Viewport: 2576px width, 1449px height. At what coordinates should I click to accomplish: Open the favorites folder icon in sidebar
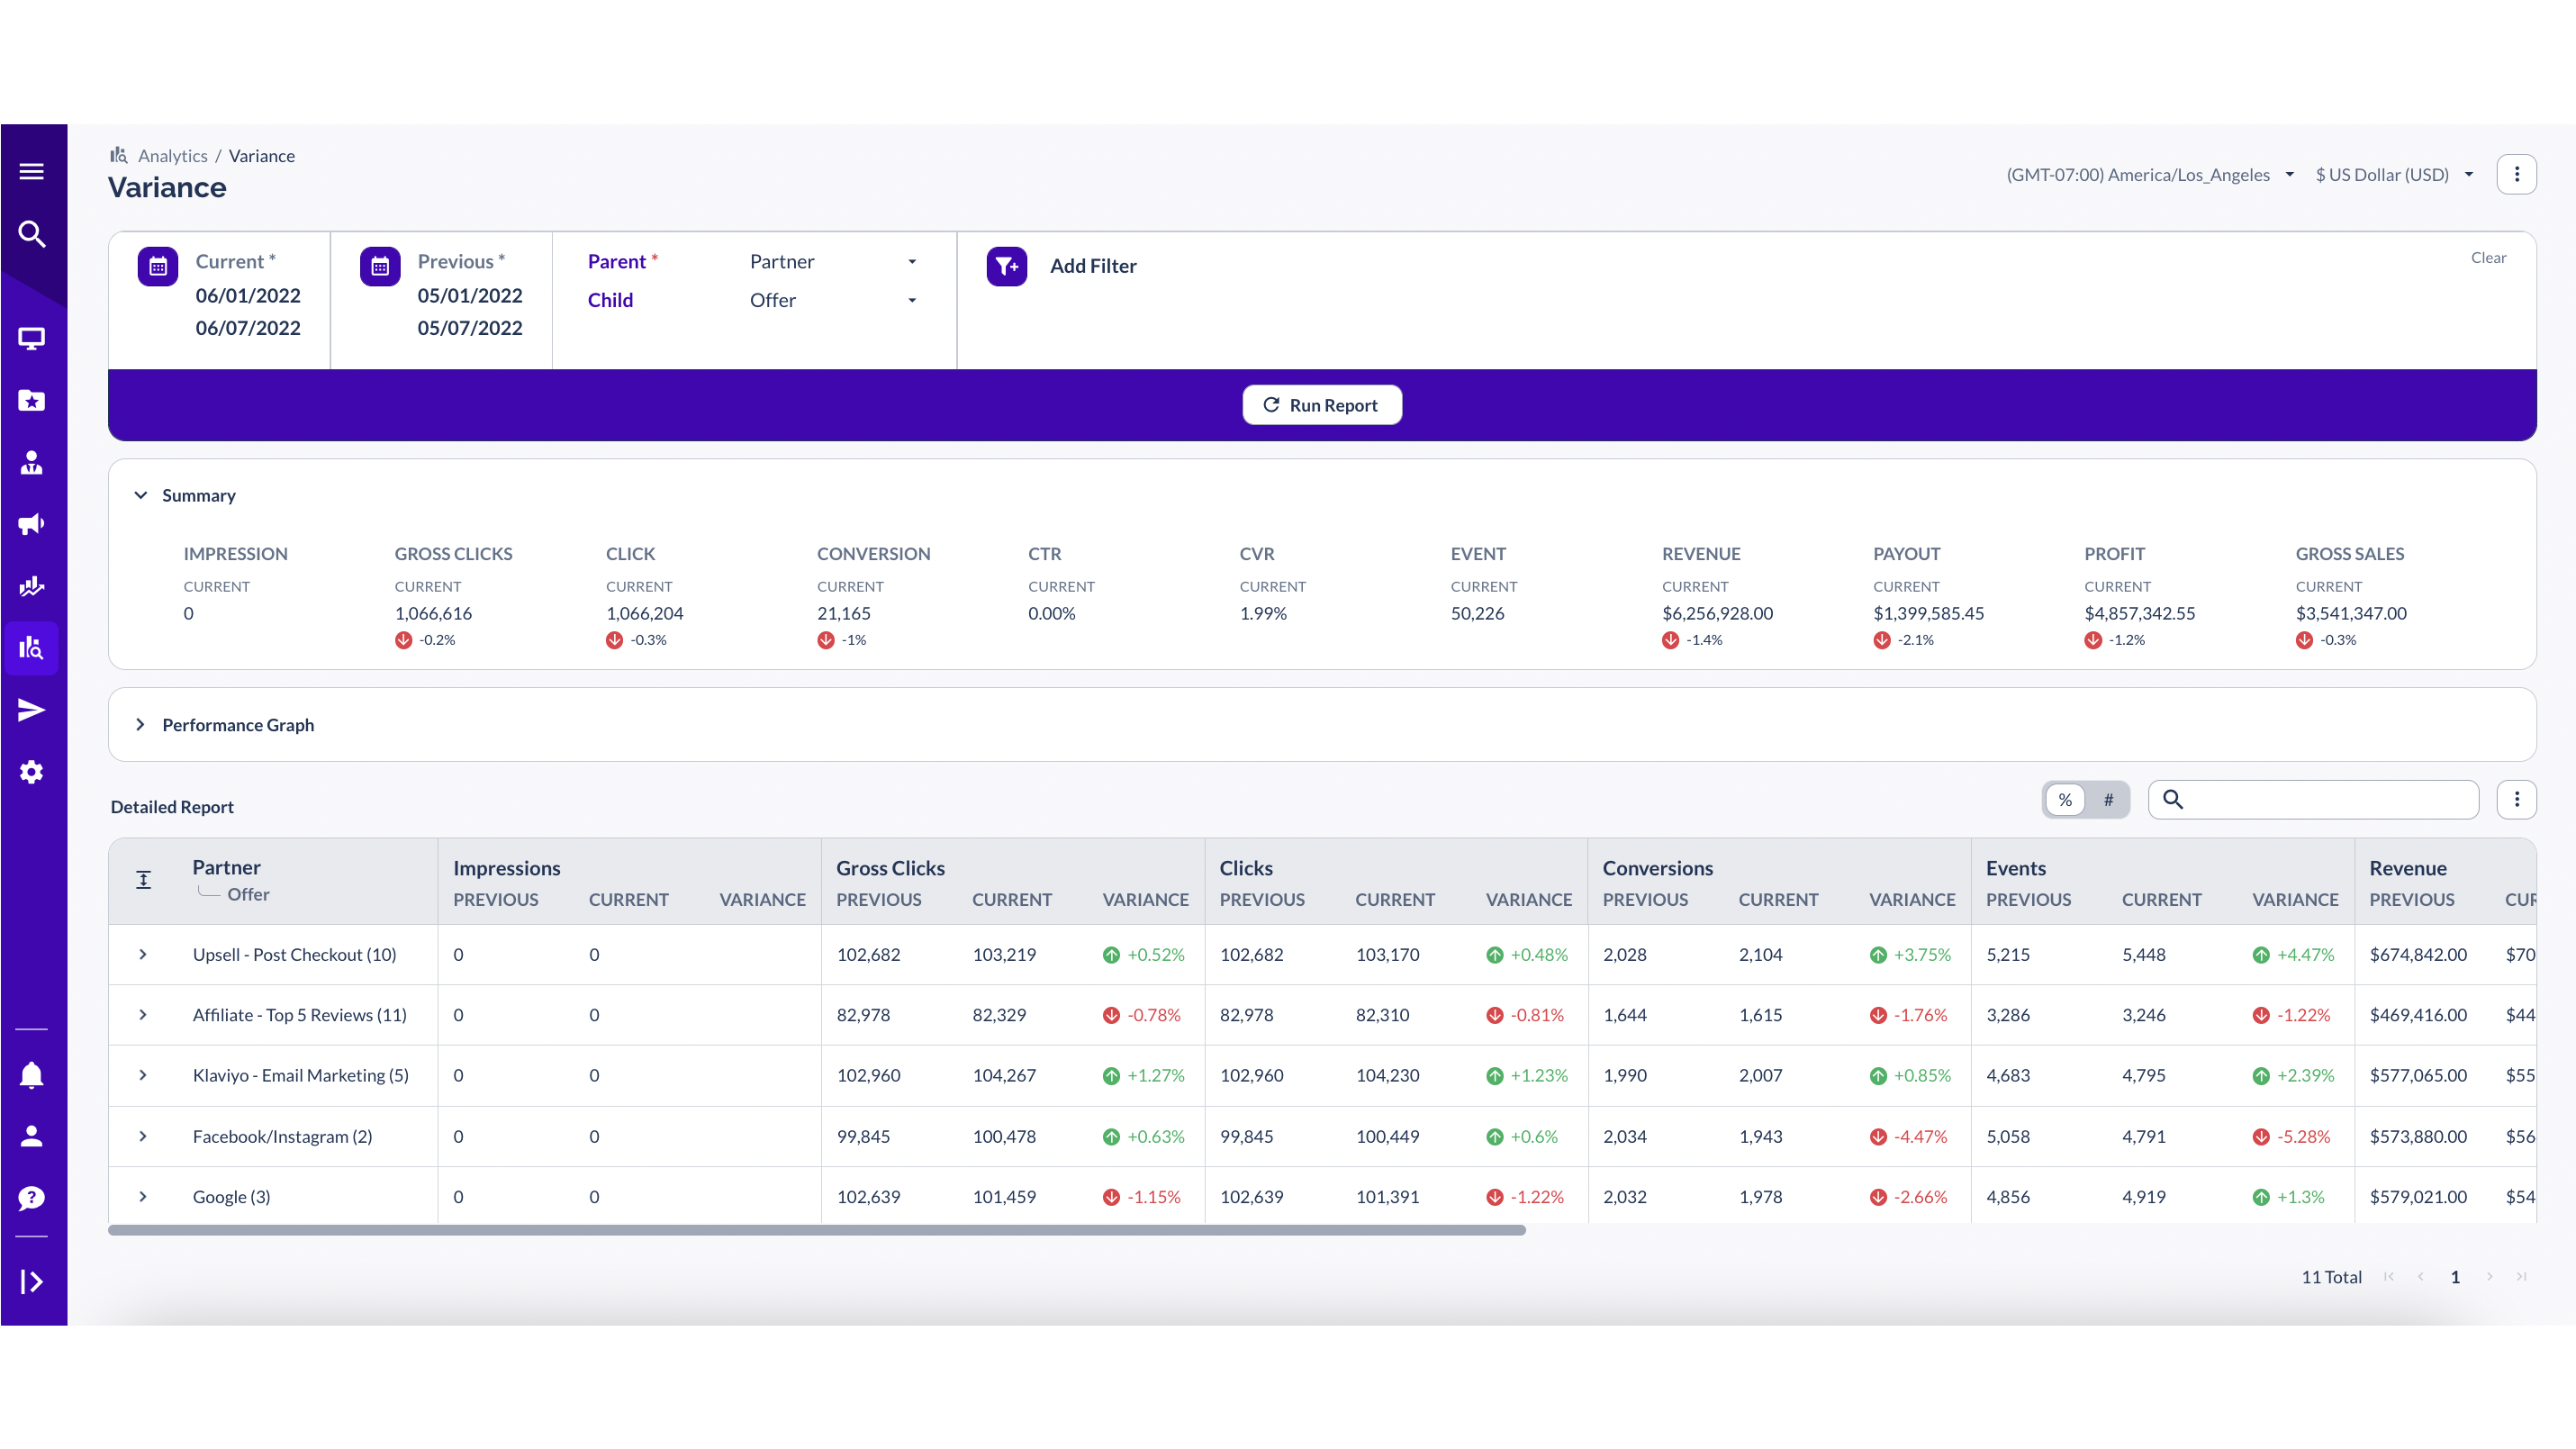click(31, 400)
